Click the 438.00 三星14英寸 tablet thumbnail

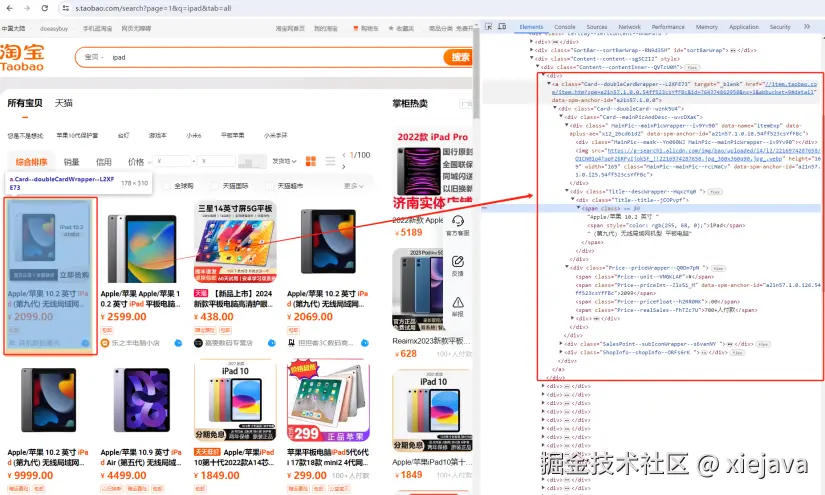(235, 242)
